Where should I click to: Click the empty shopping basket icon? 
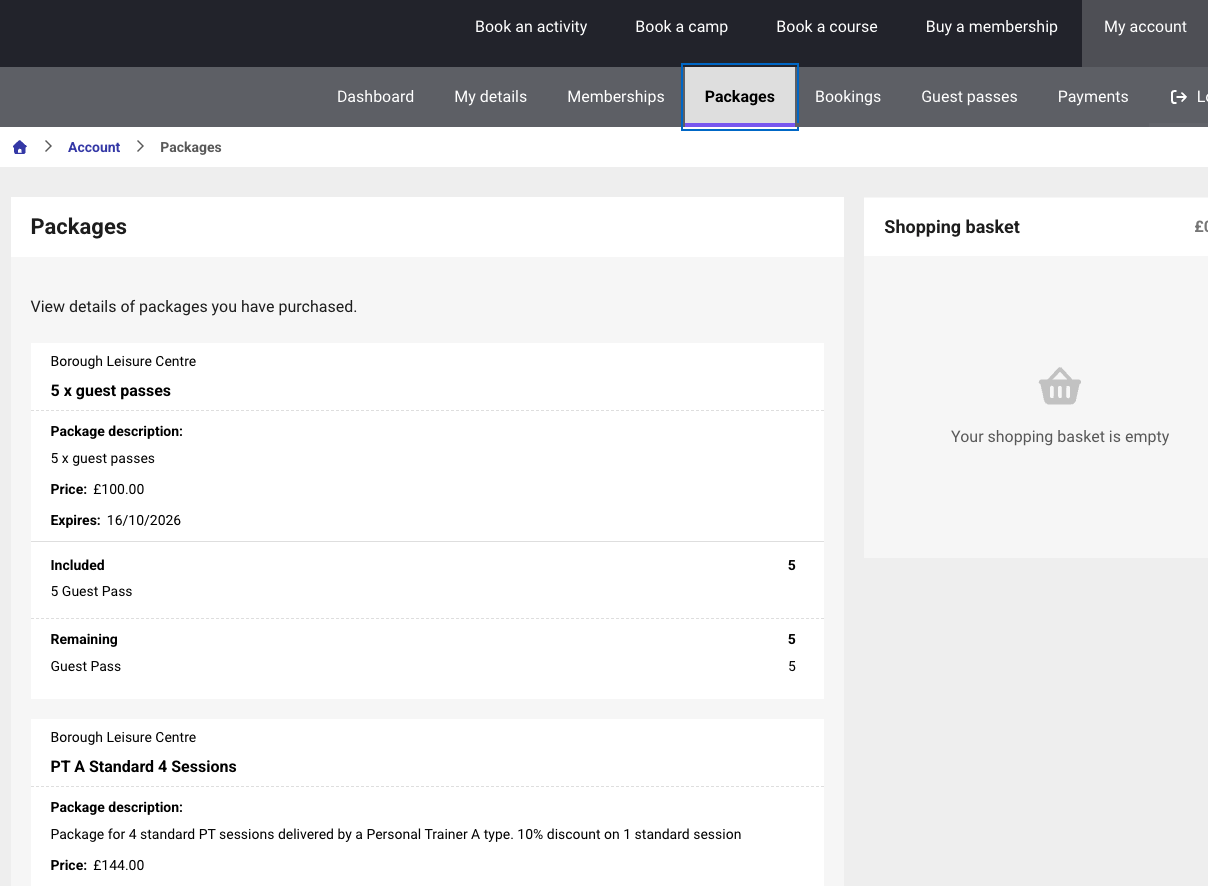pyautogui.click(x=1060, y=386)
